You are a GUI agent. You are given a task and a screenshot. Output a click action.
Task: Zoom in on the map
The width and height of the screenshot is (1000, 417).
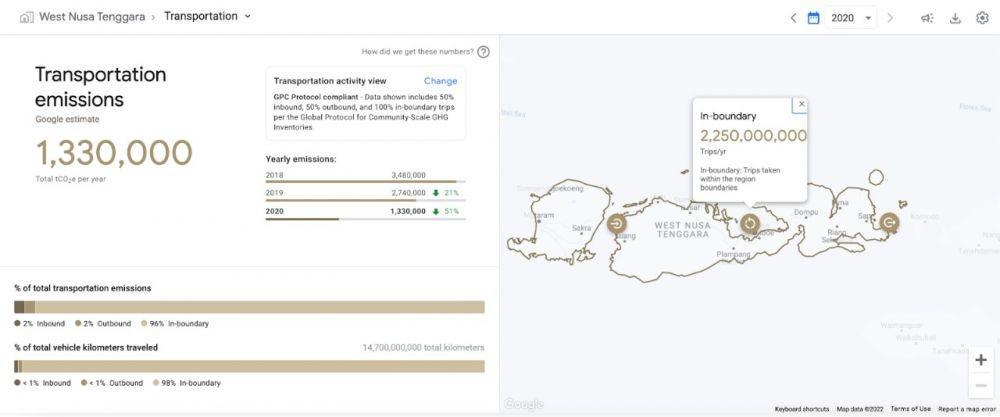981,360
